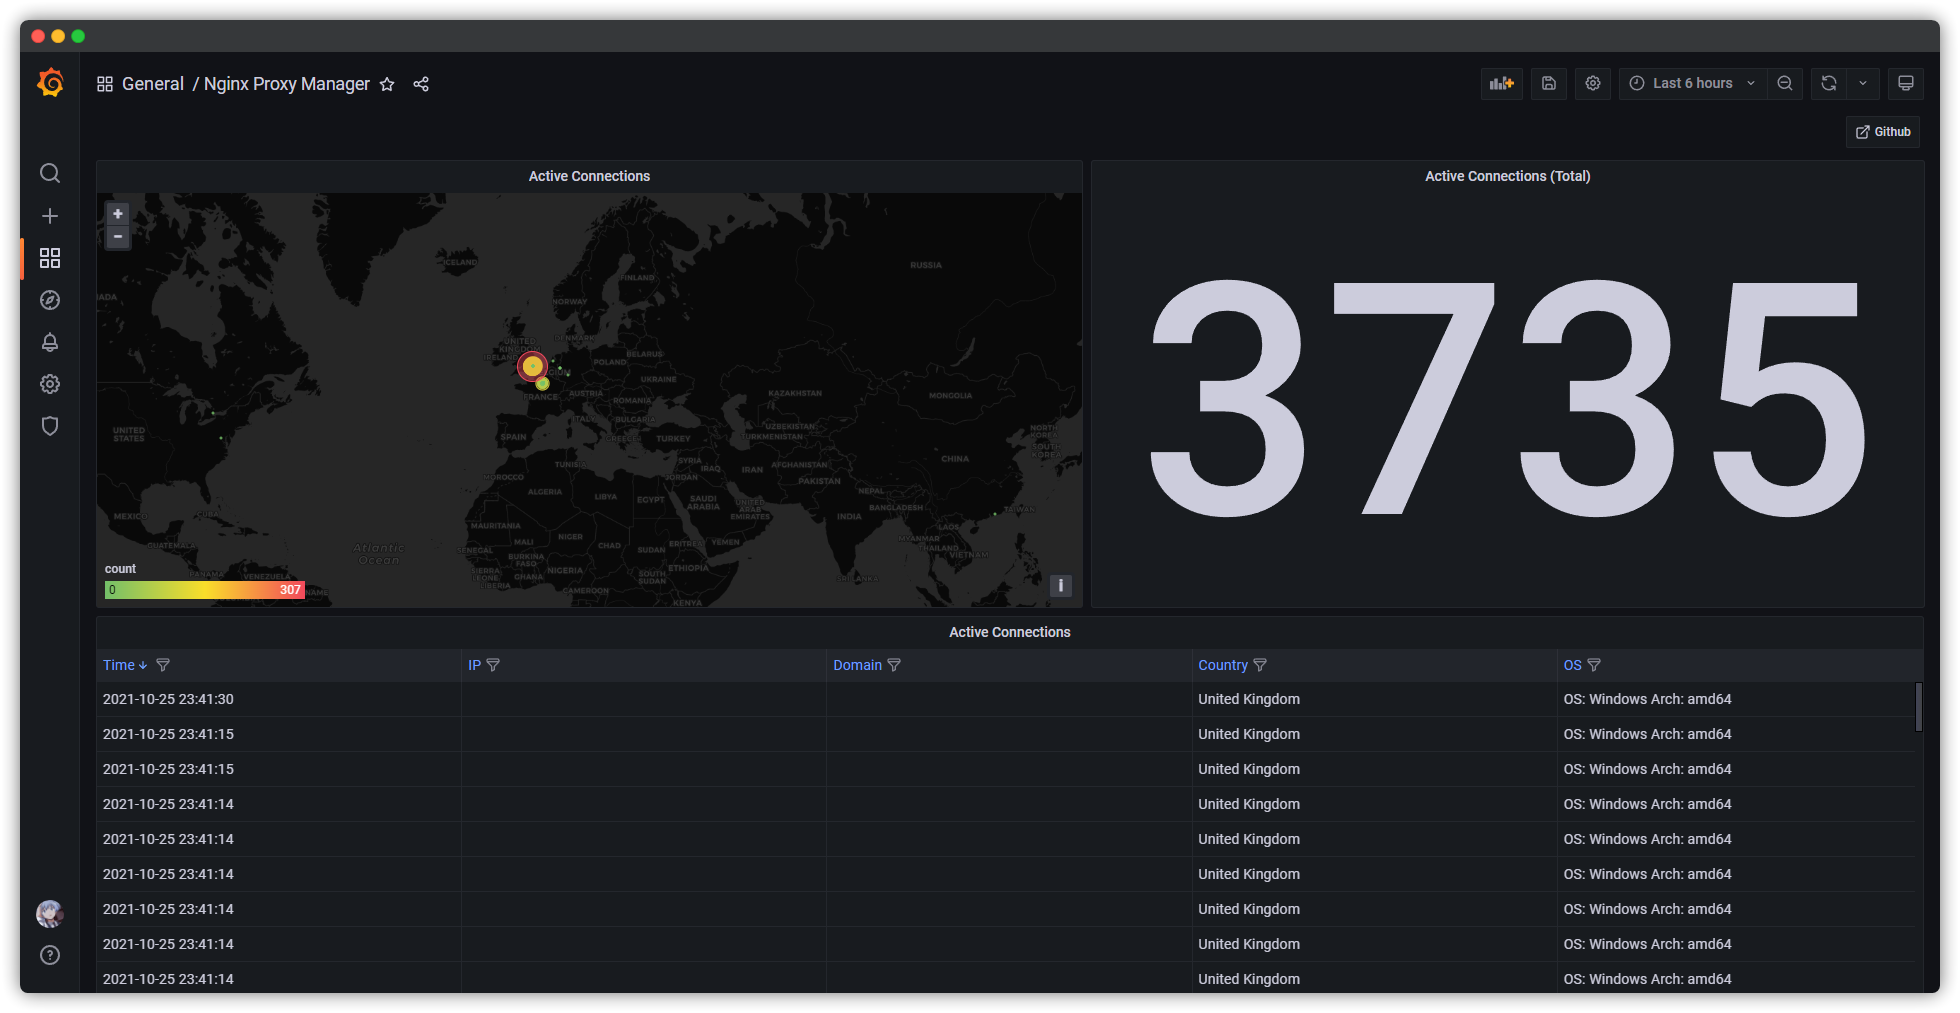Image resolution: width=1960 pixels, height=1013 pixels.
Task: Cycle view mode with monitor icon
Action: tap(1906, 83)
